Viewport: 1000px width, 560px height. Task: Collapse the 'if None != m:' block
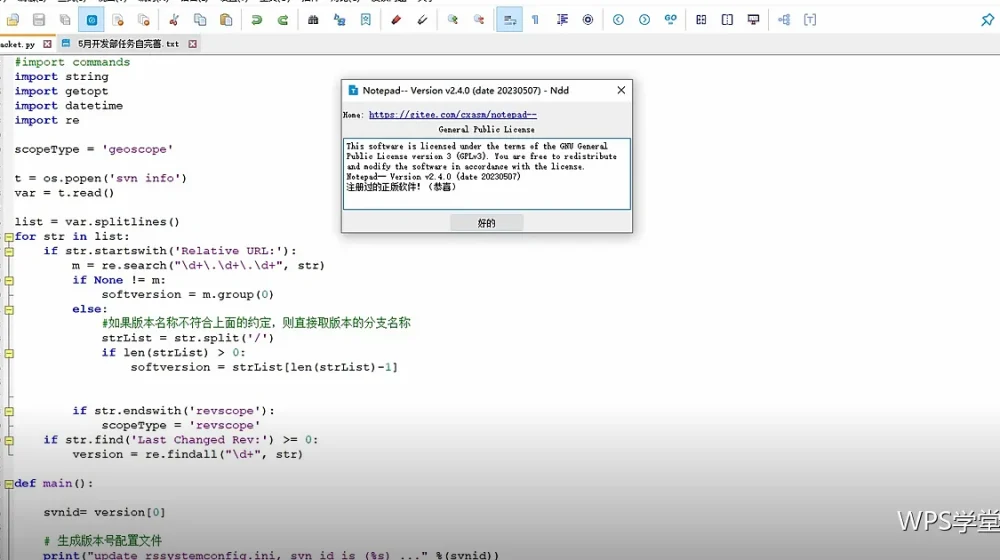9,281
